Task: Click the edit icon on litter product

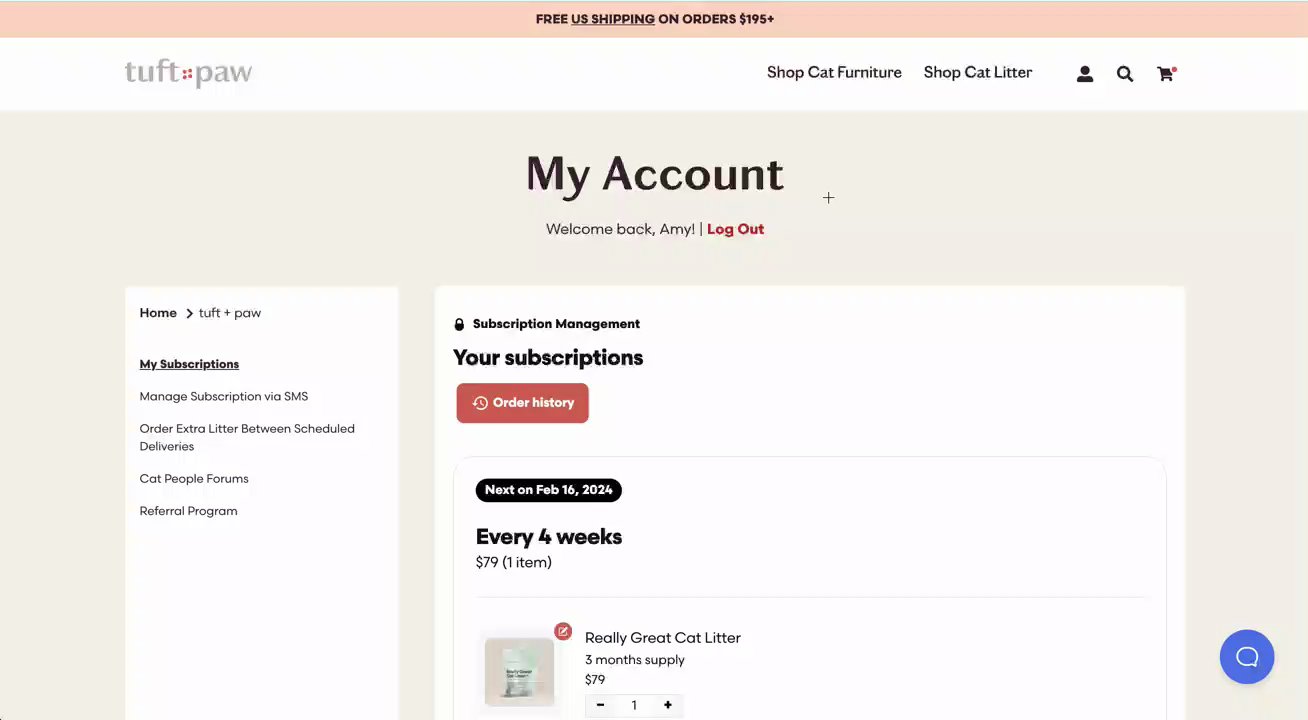Action: click(563, 631)
